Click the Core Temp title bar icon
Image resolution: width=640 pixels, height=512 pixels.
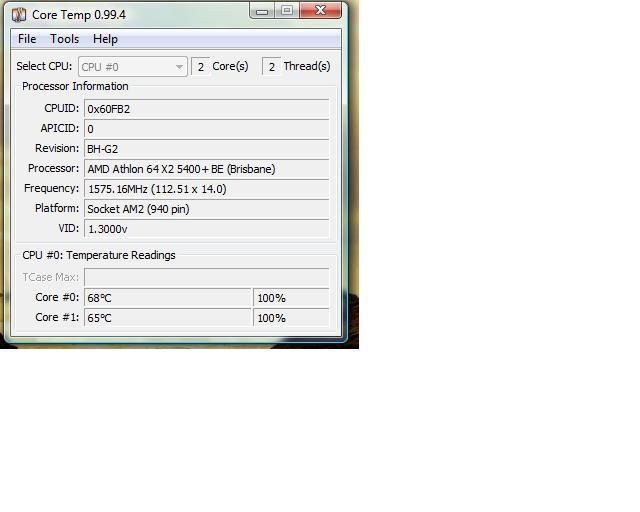[19, 15]
